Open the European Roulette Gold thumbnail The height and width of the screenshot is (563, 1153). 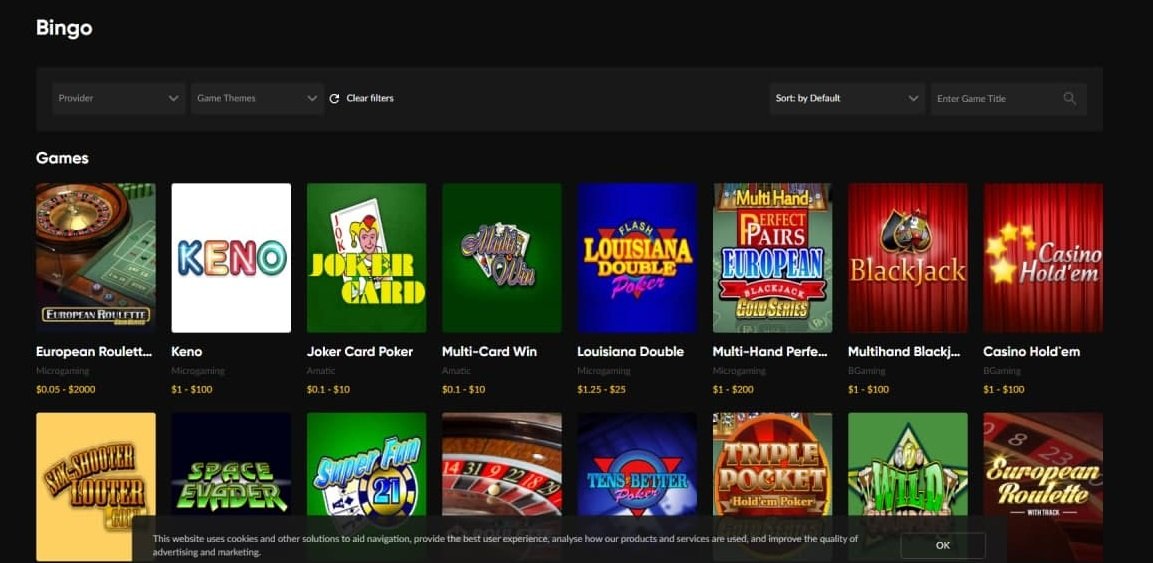(96, 258)
